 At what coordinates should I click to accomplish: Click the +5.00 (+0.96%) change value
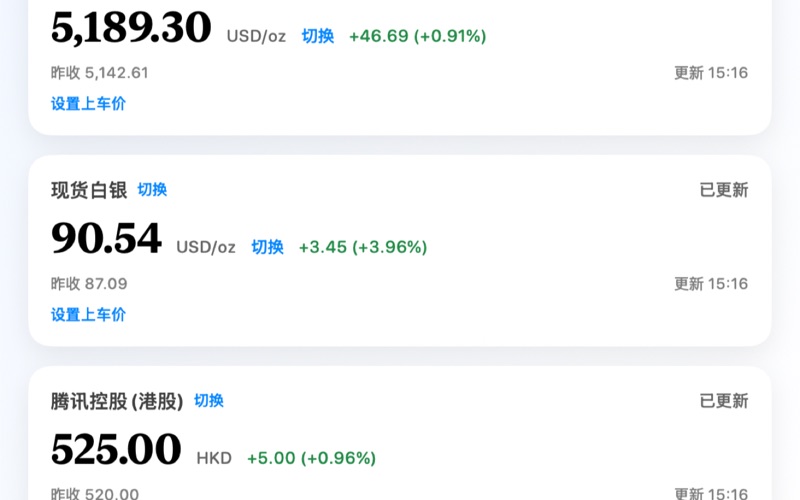pyautogui.click(x=311, y=458)
